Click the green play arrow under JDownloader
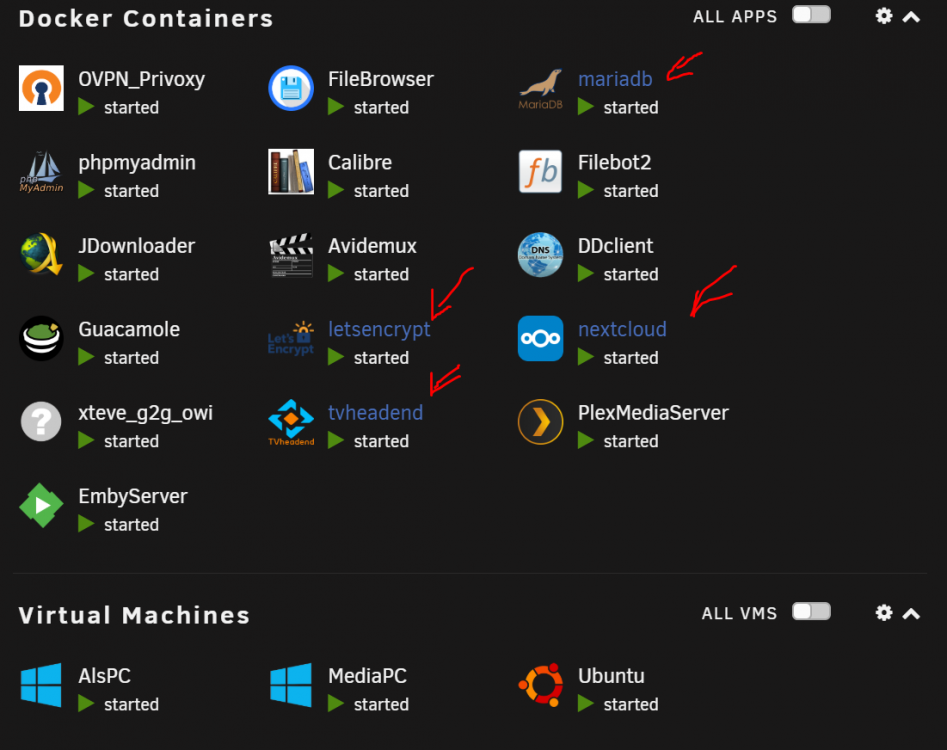Screen dimensions: 947x750 86,274
